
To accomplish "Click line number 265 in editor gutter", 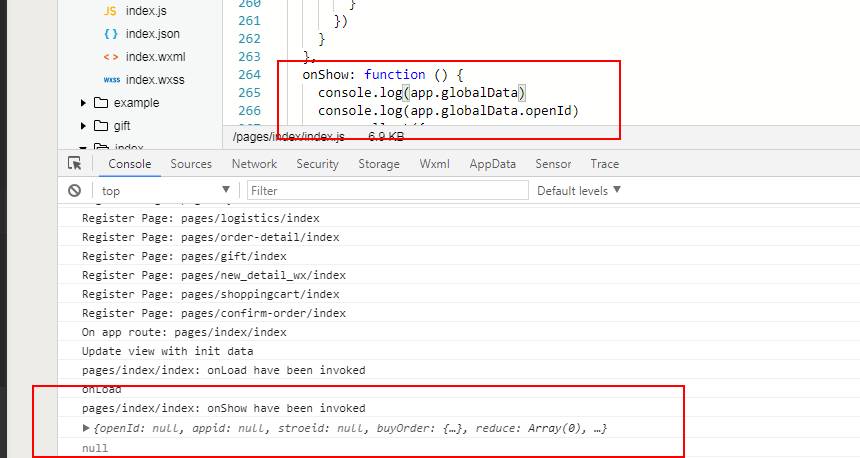I will pyautogui.click(x=250, y=93).
